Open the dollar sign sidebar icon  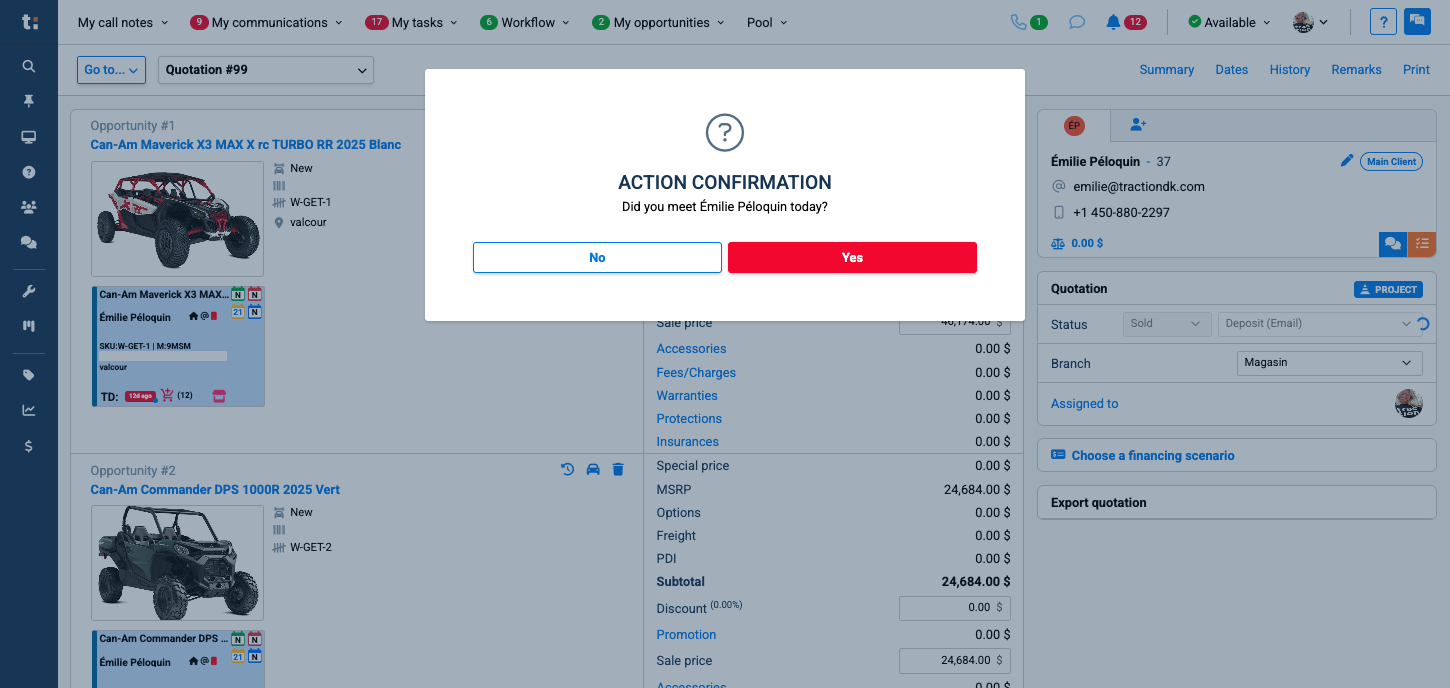click(x=29, y=446)
